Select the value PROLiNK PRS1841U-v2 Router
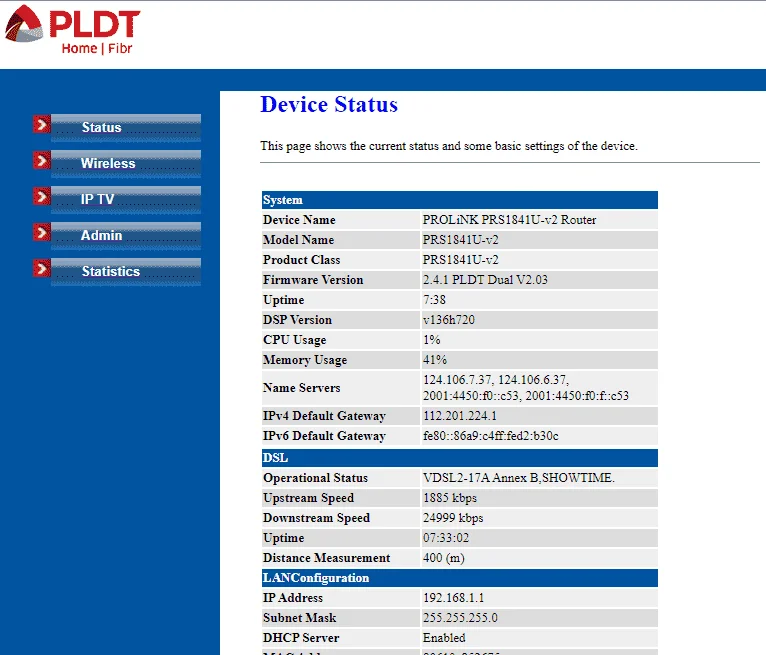 click(509, 220)
